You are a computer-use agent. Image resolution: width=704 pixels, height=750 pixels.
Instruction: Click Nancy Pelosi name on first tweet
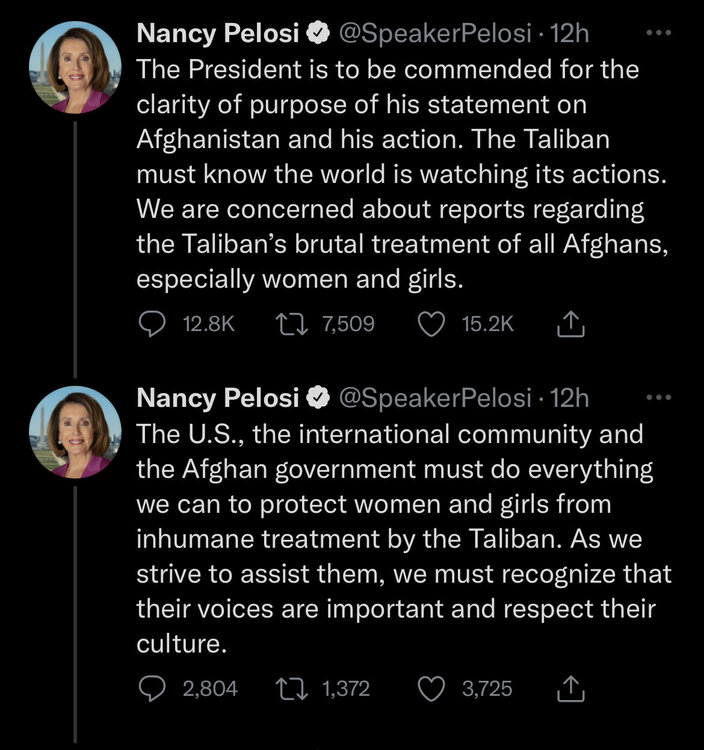[217, 34]
